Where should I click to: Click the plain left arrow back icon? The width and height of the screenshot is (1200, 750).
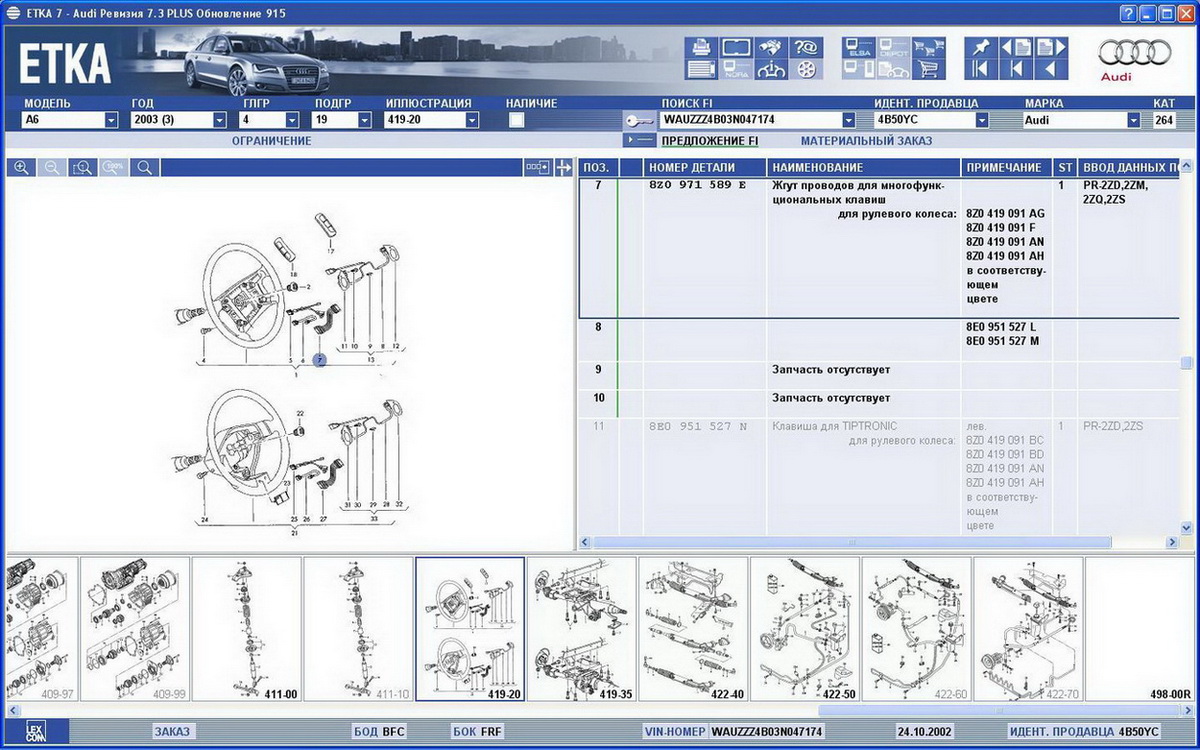(x=1050, y=69)
